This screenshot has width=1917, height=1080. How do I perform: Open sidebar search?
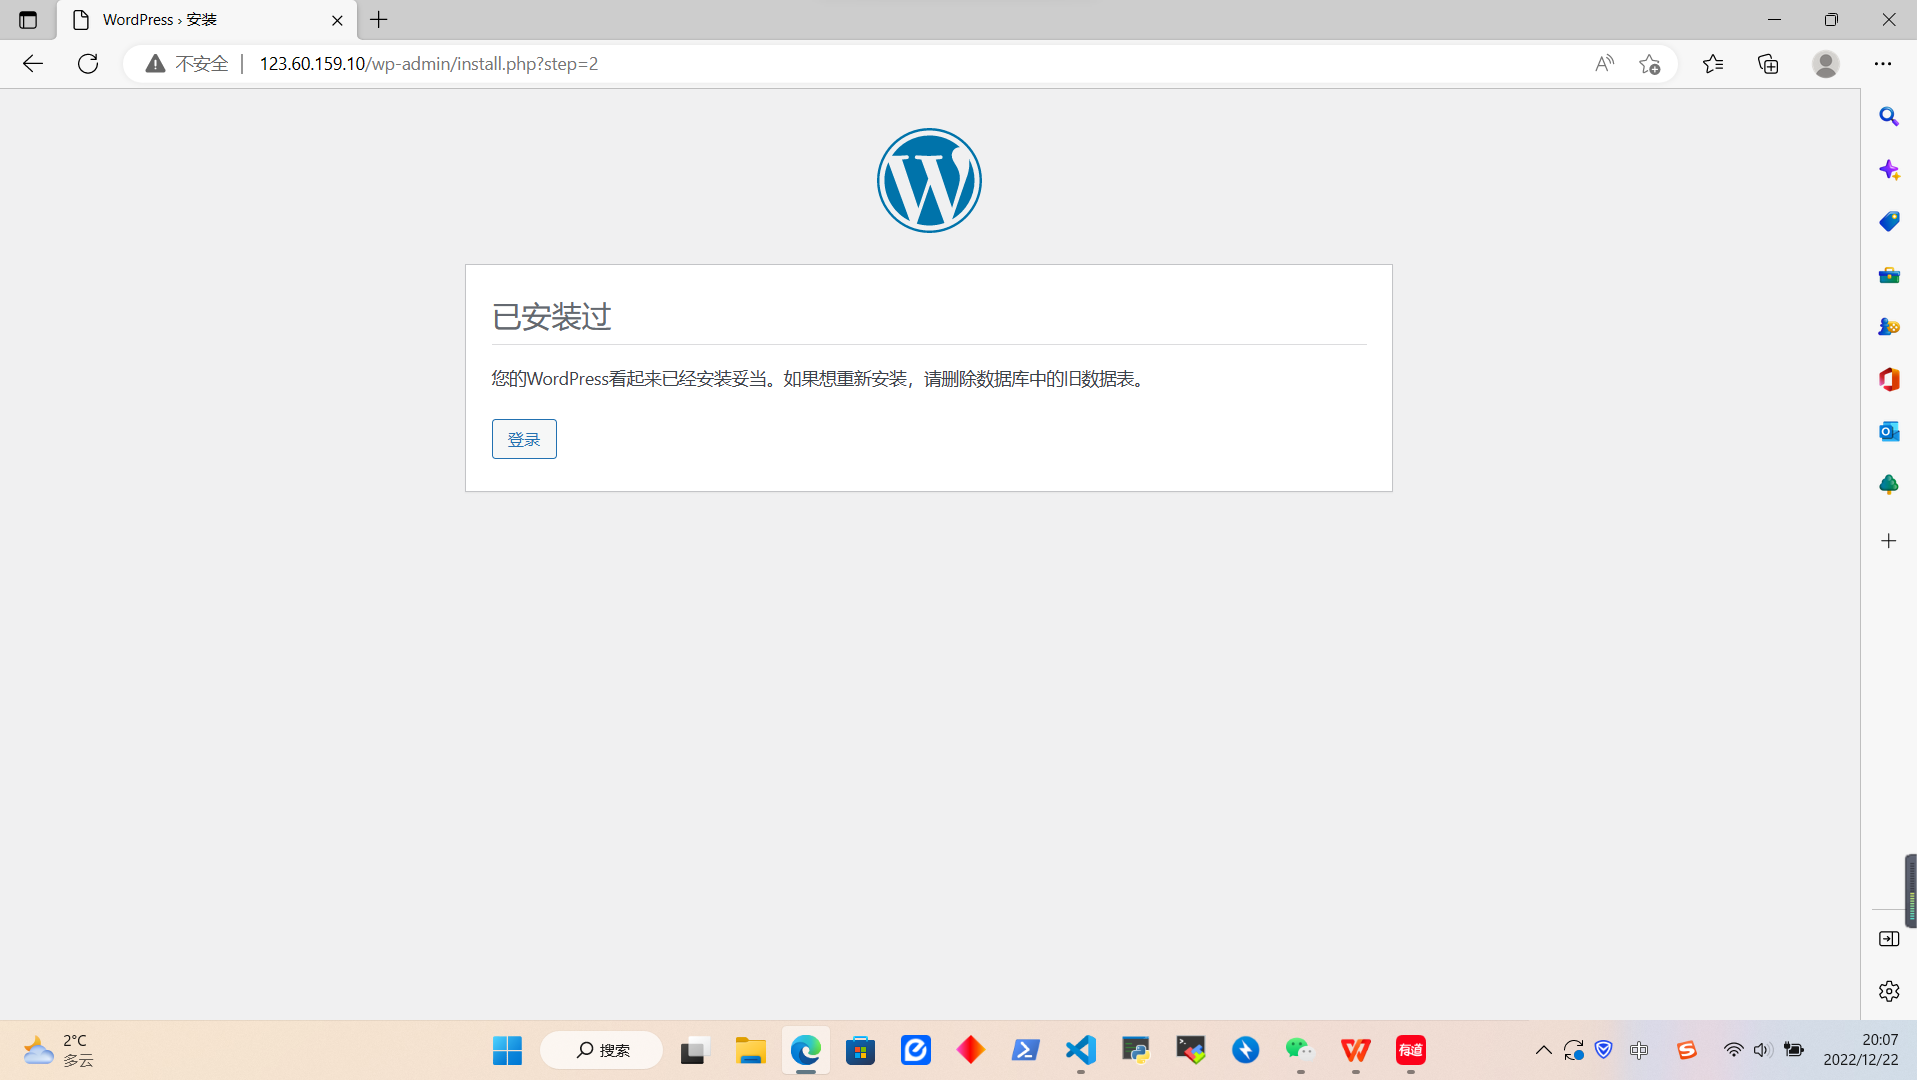coord(1889,117)
